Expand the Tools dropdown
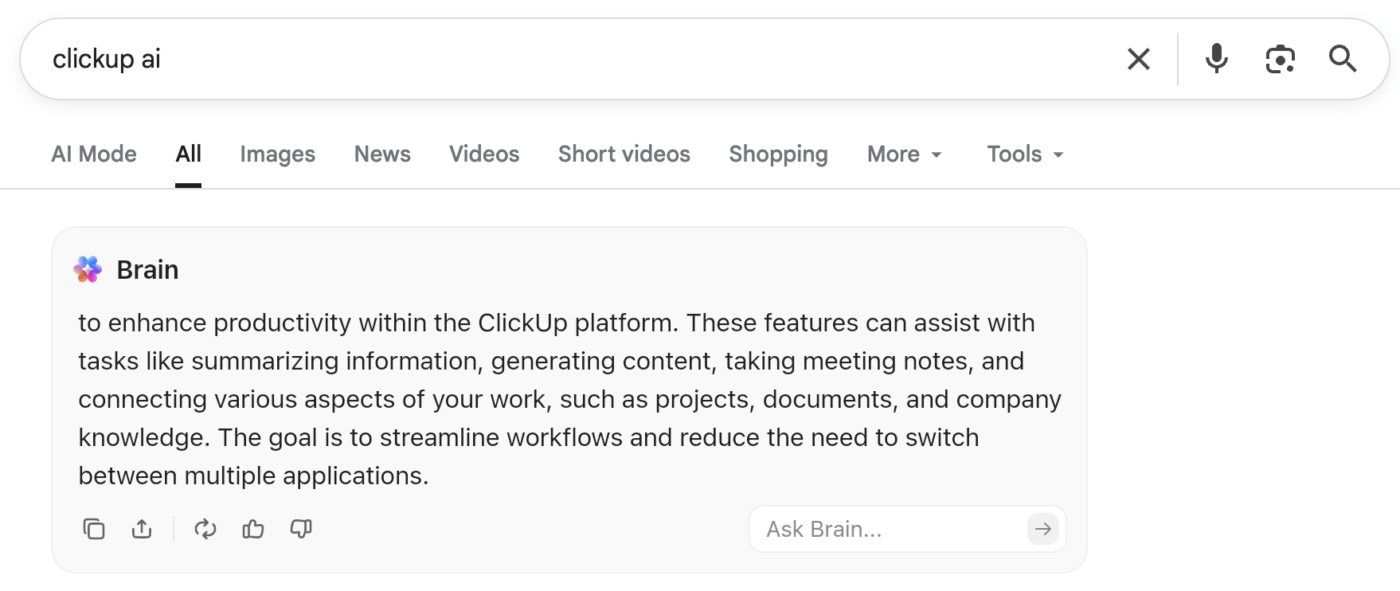This screenshot has width=1400, height=591. (1023, 154)
